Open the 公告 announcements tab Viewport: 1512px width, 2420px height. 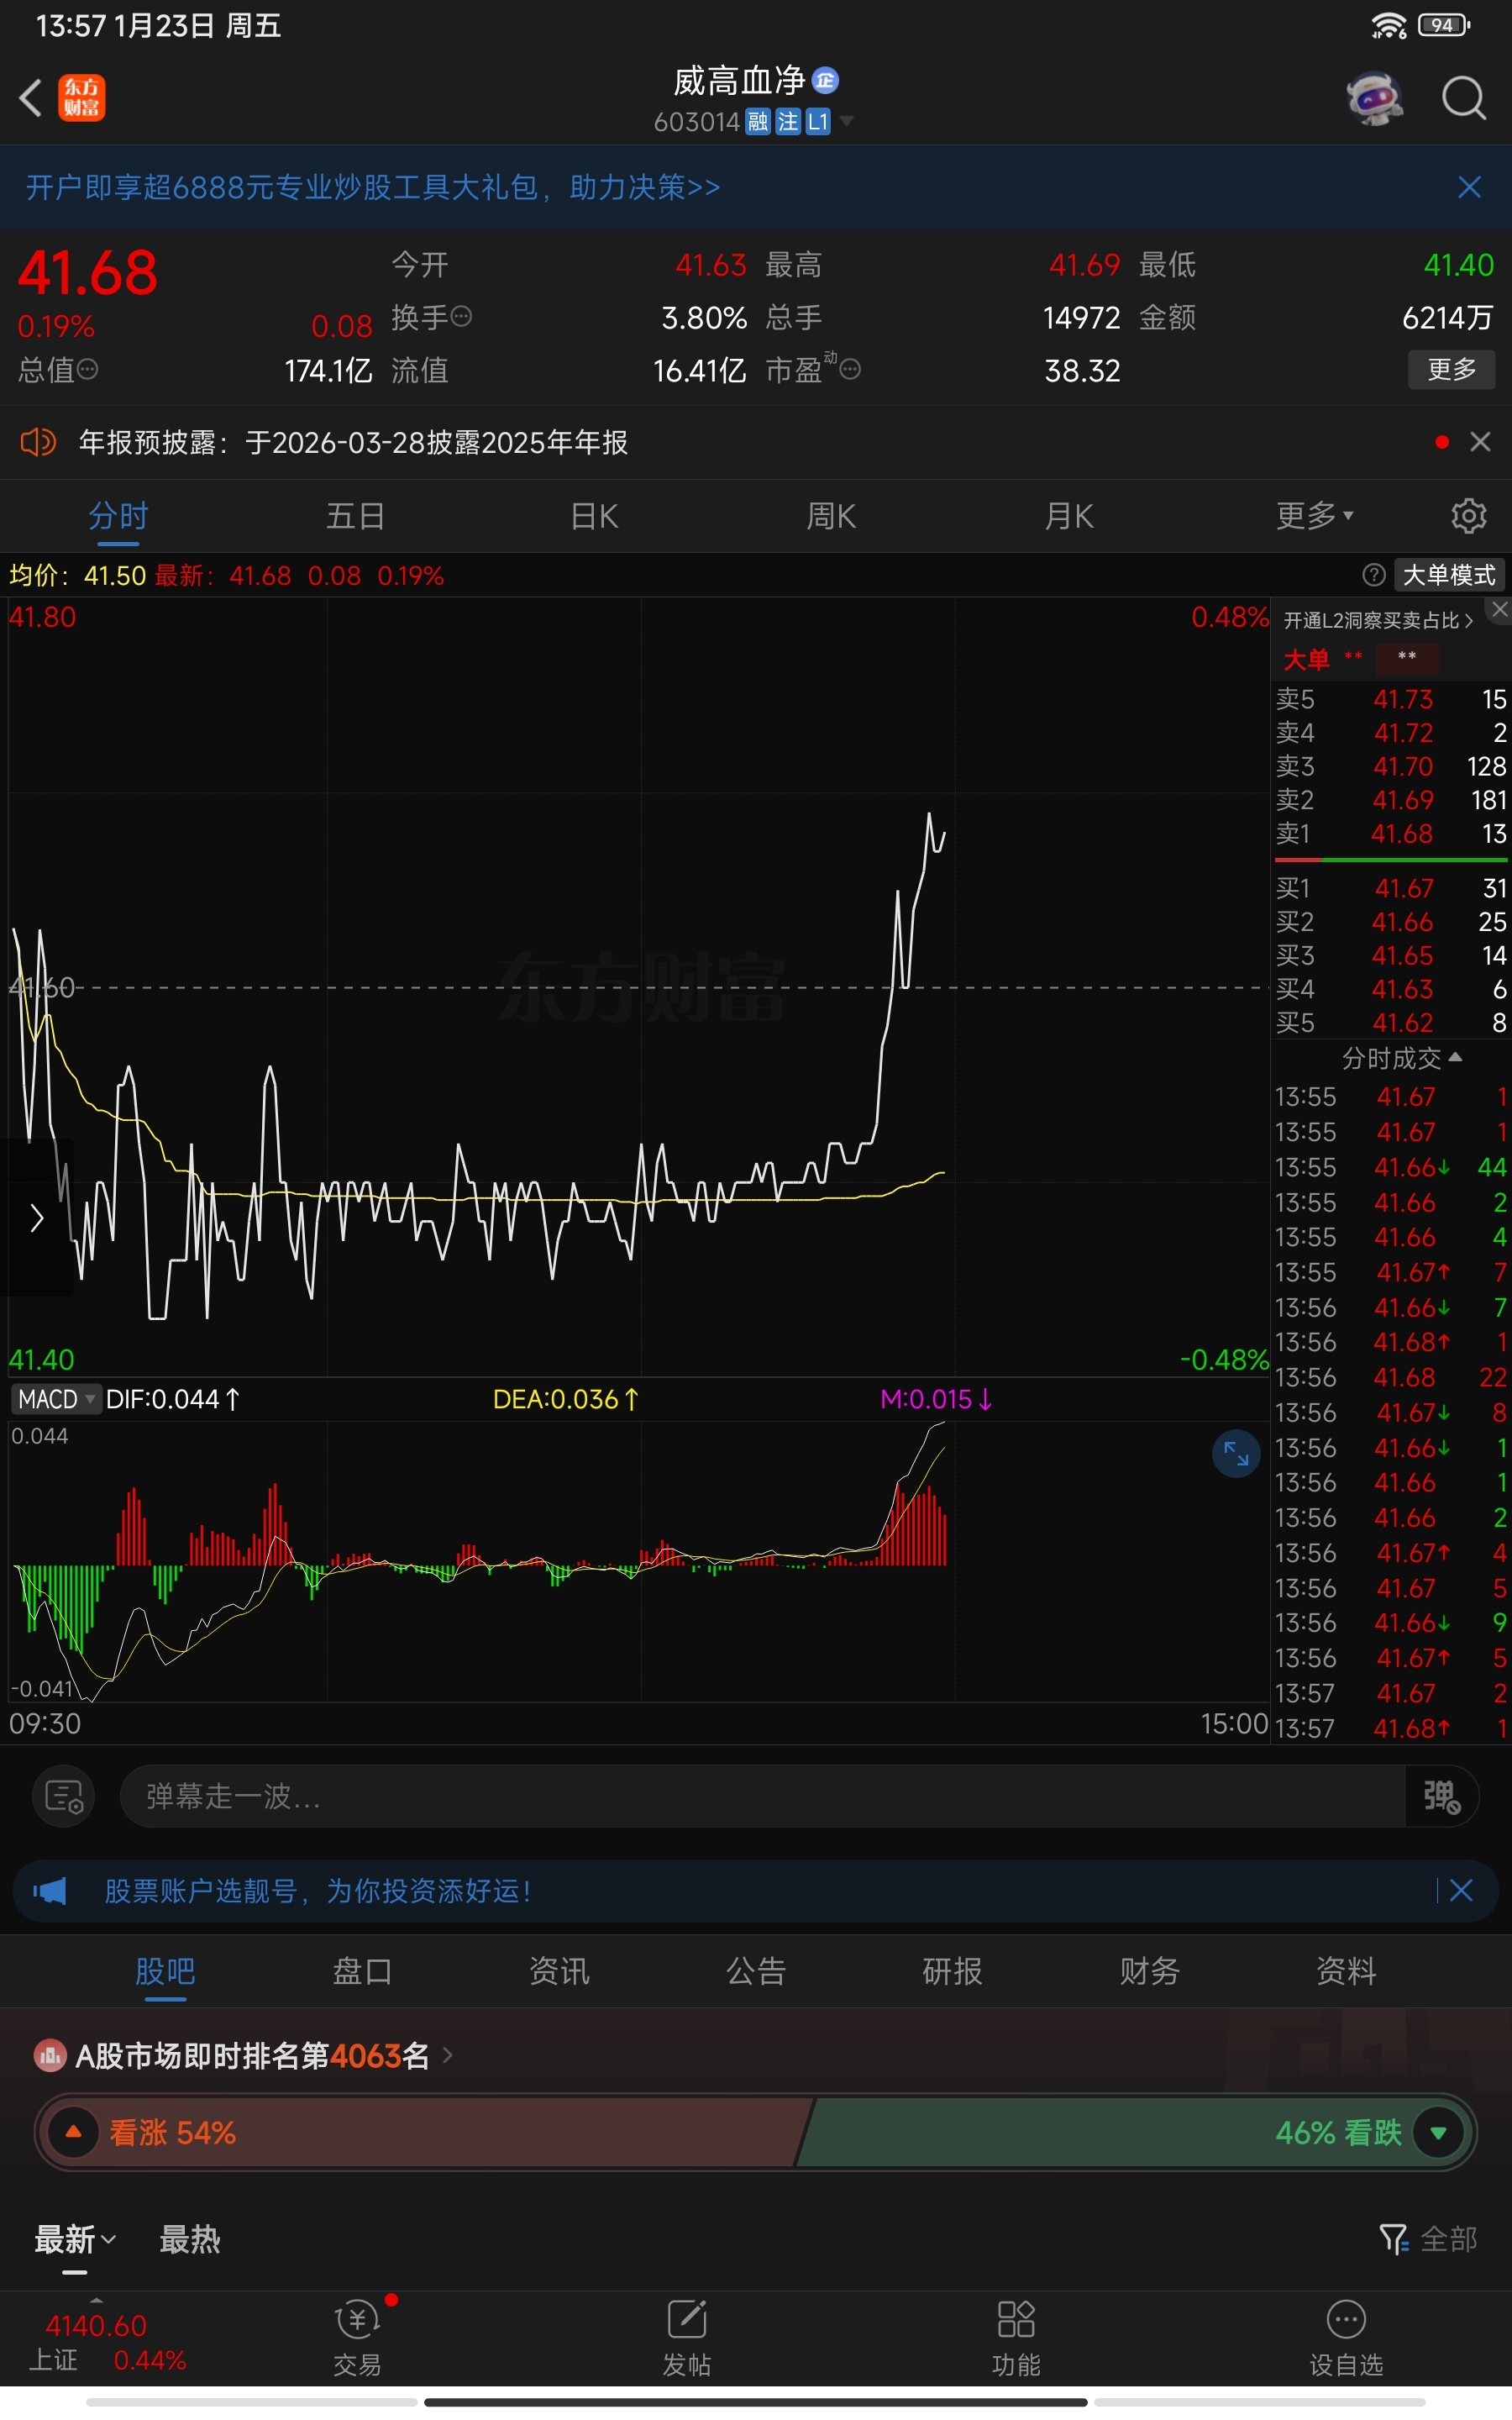756,1971
